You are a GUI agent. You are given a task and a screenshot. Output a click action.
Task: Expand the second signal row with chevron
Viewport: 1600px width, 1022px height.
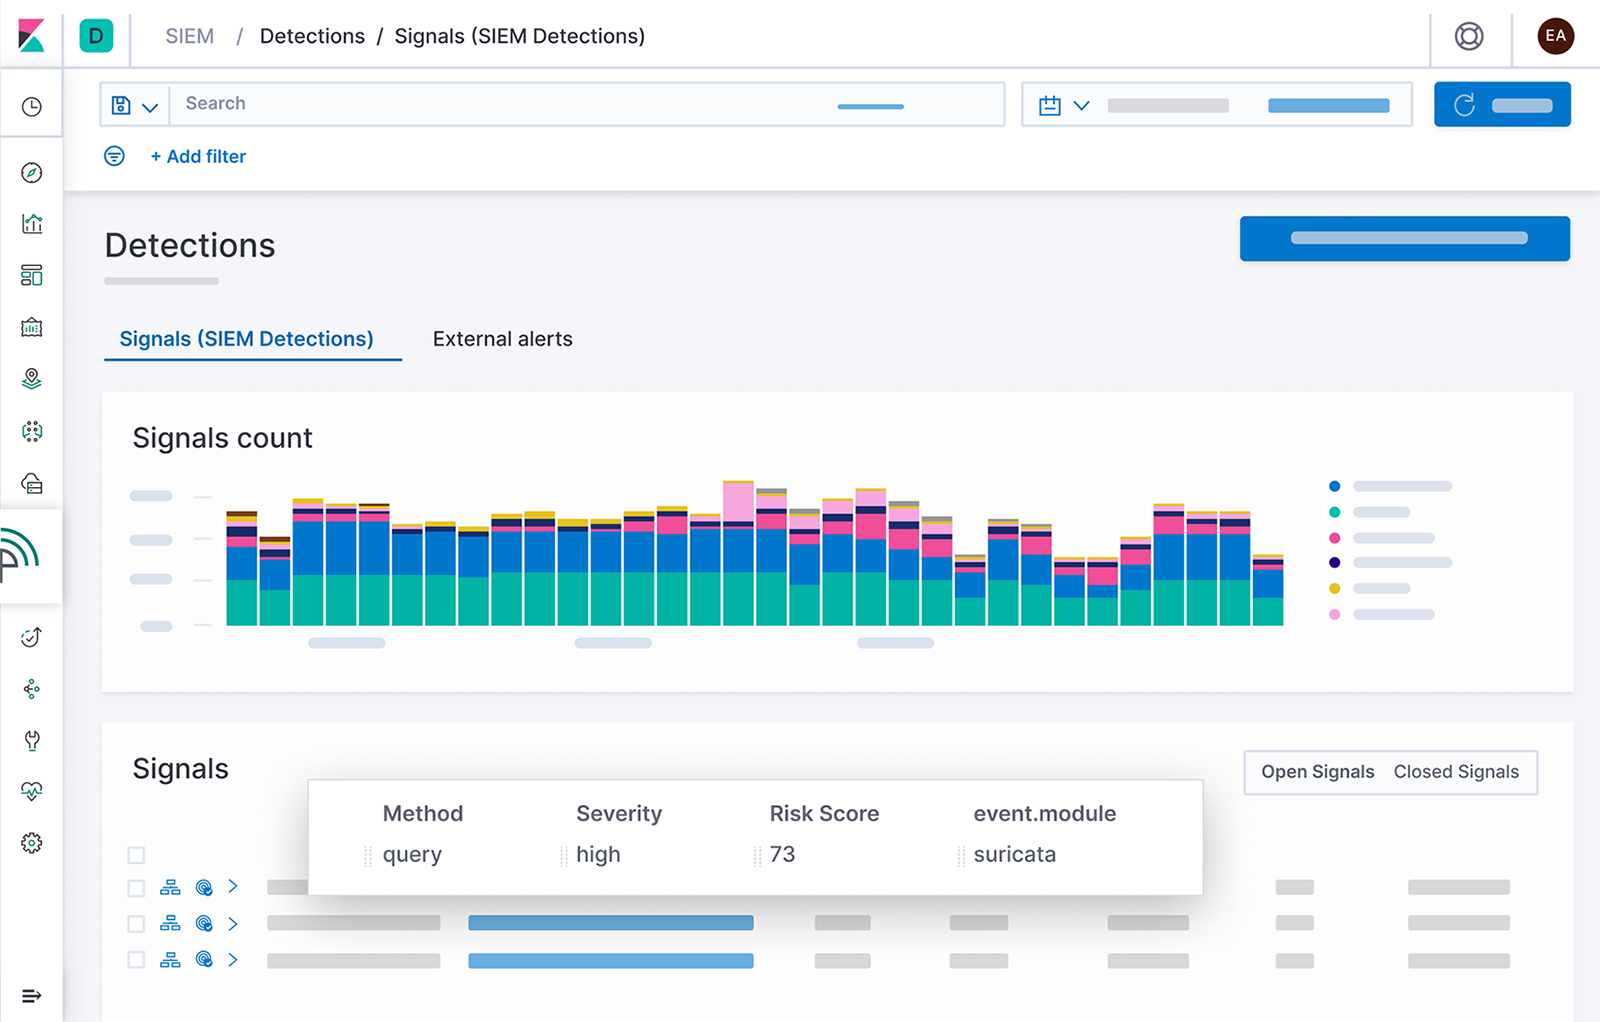(233, 924)
